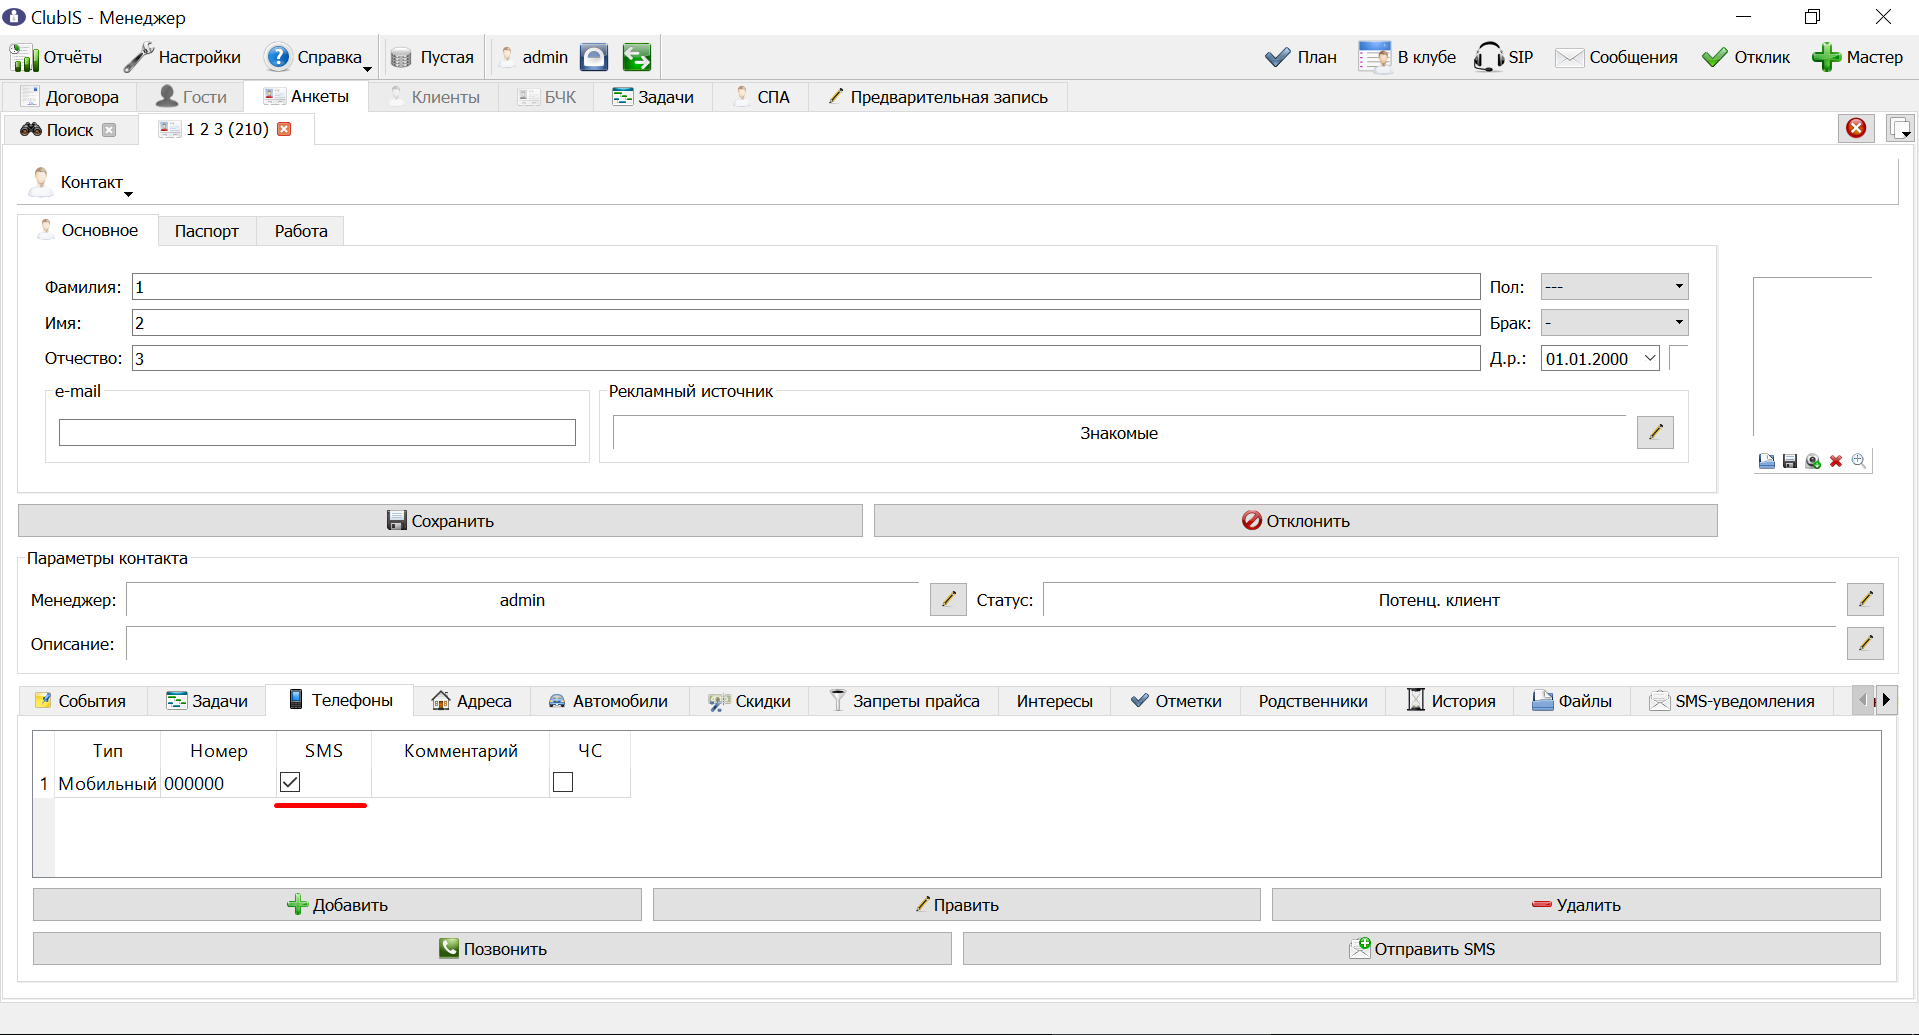Open the Д.р. date picker dropdown
The height and width of the screenshot is (1035, 1919).
[x=1650, y=359]
